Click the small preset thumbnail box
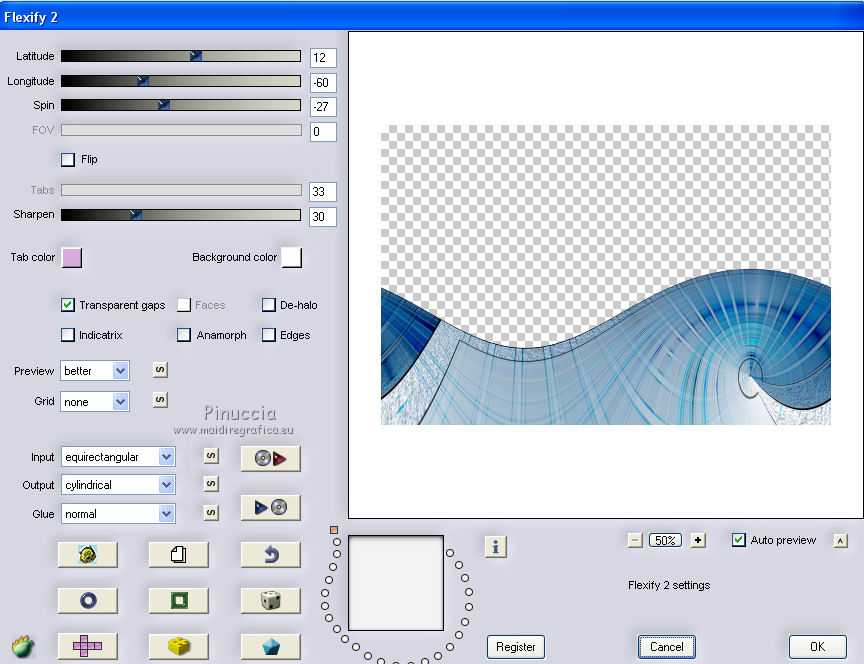The image size is (864, 664). pyautogui.click(x=396, y=583)
